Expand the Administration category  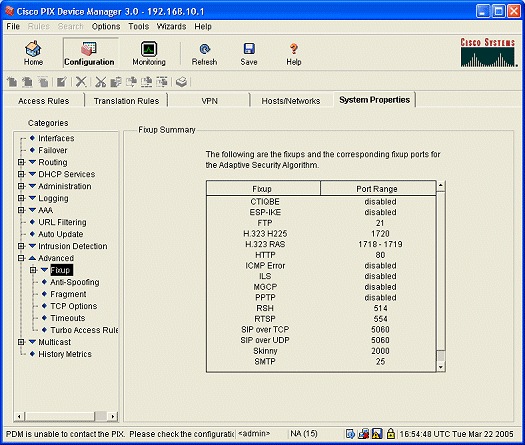(x=21, y=186)
